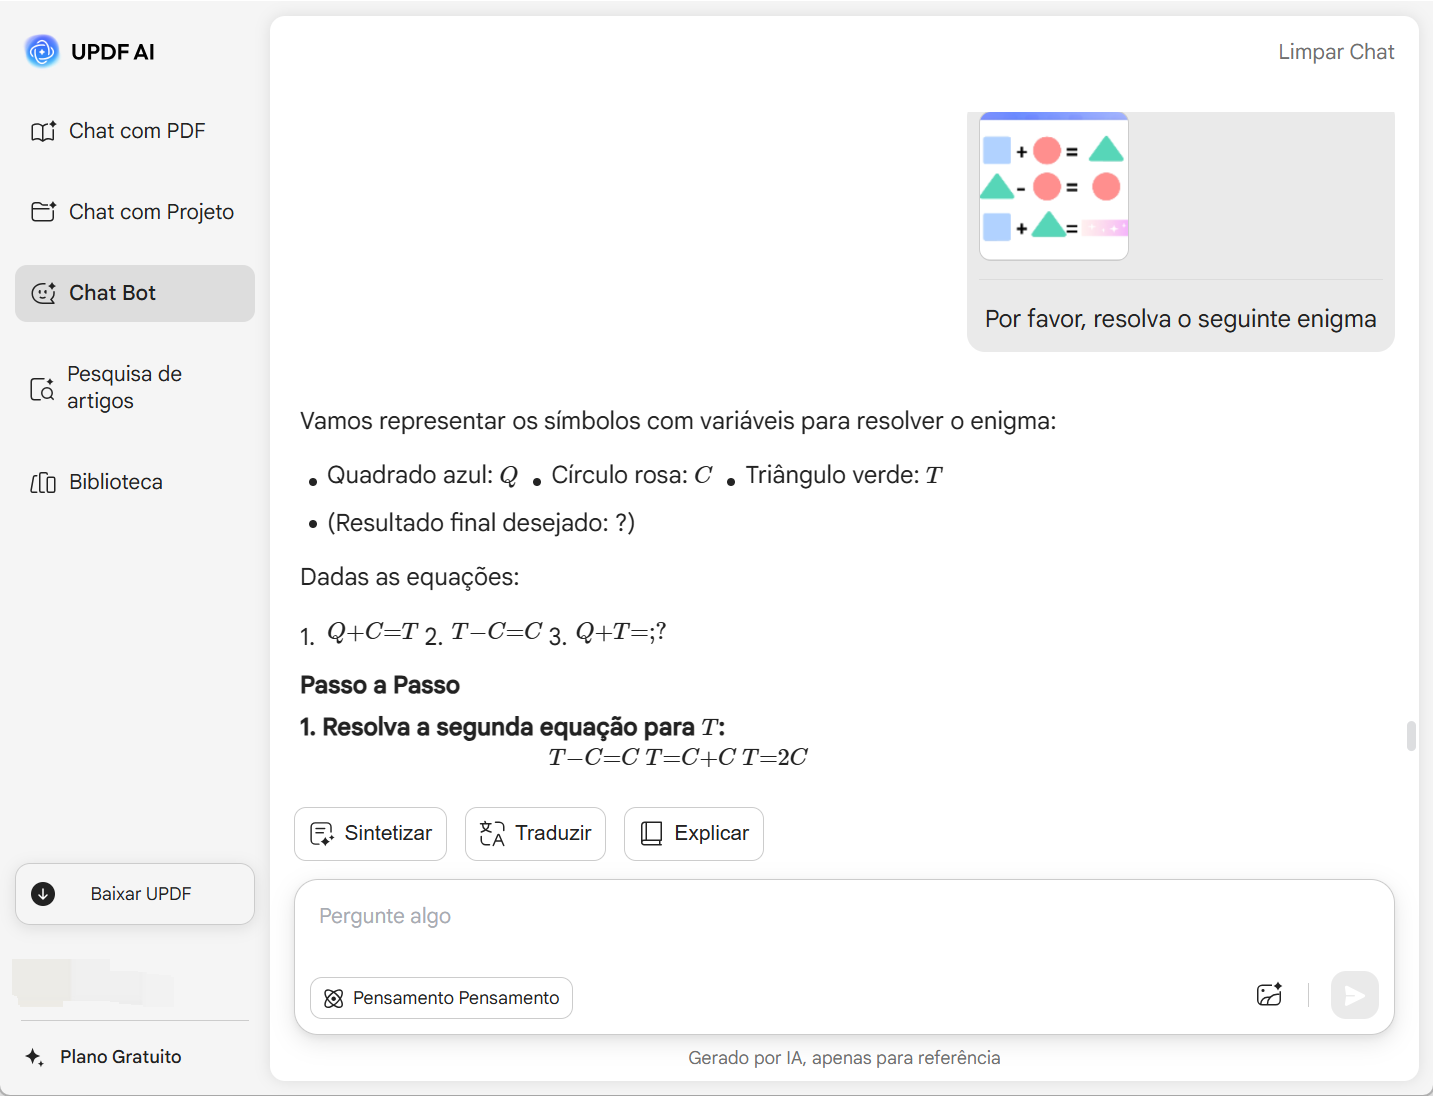The height and width of the screenshot is (1096, 1433).
Task: Click the Baixar UPDF download button
Action: click(135, 894)
